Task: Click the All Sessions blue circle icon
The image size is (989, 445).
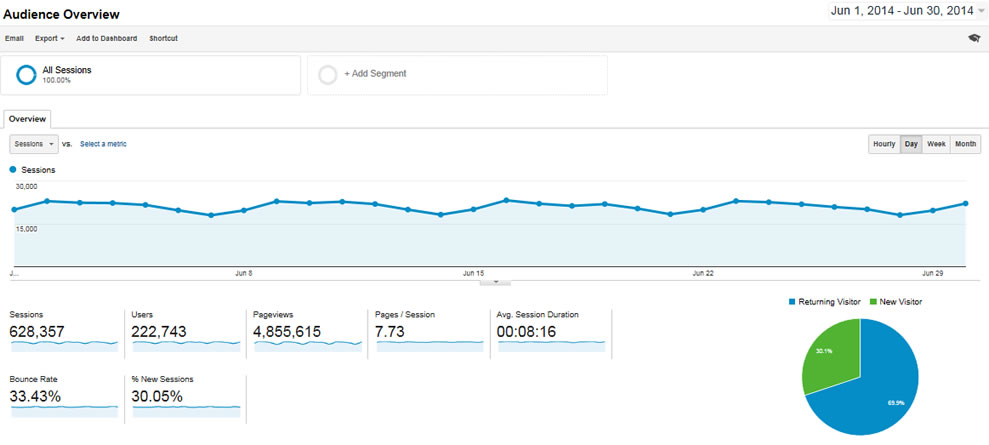Action: click(26, 74)
